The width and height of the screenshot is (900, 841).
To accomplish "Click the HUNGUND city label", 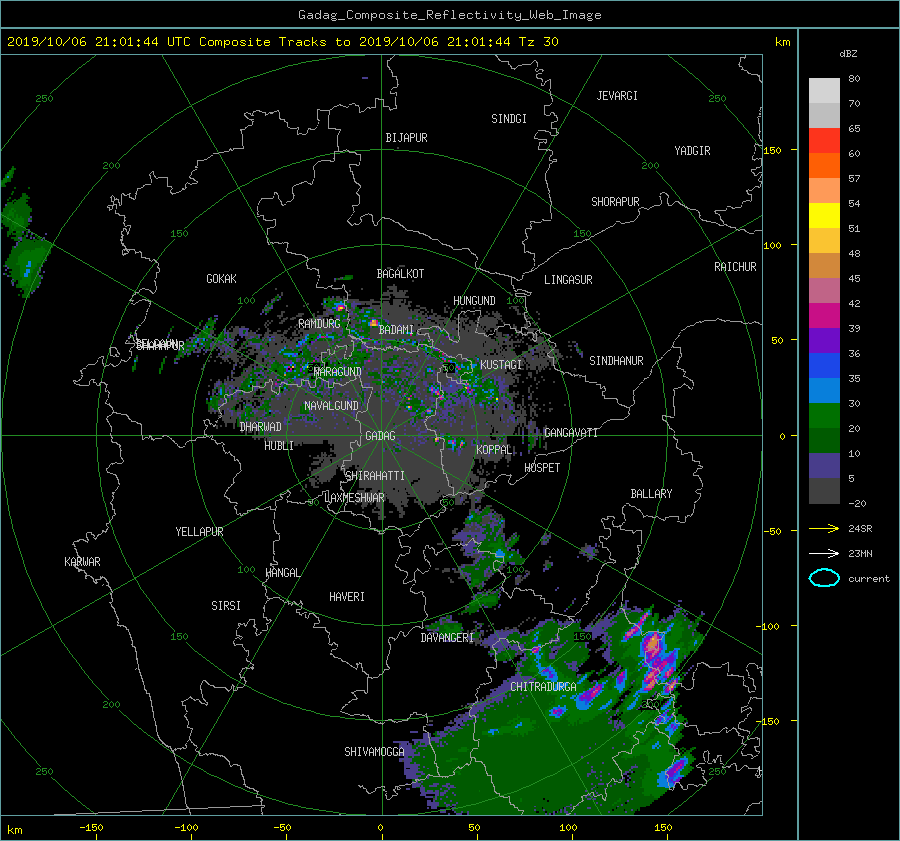I will [x=474, y=301].
